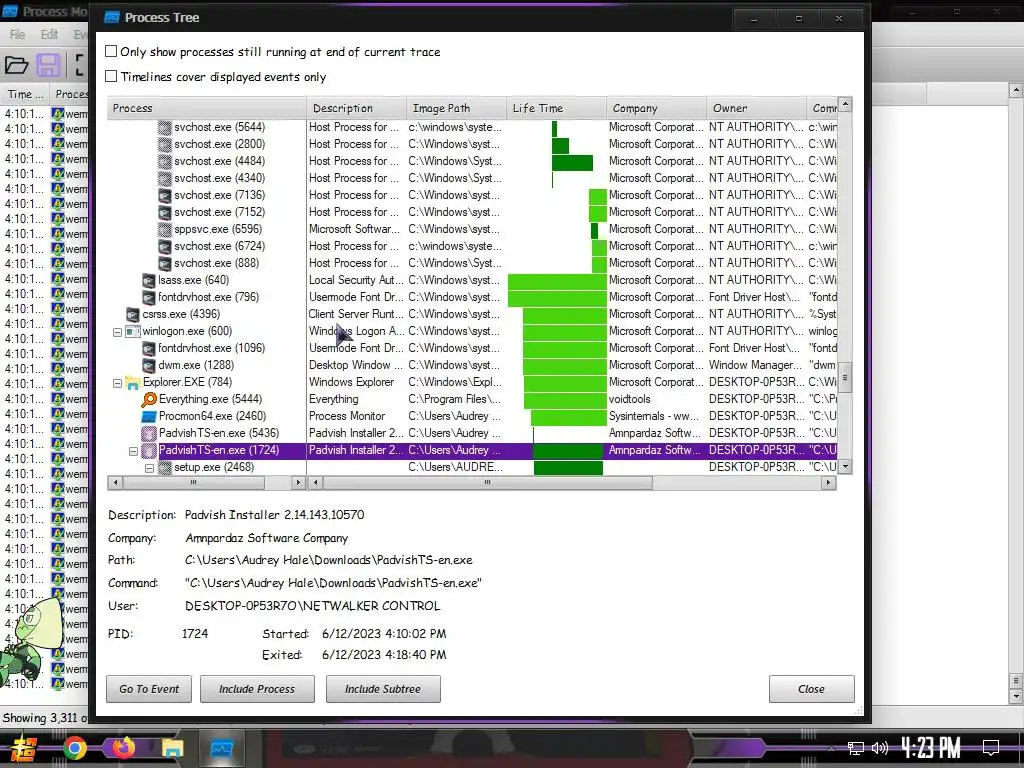Click the taskbar clock showing 4:23 PM
The image size is (1024, 768).
(931, 748)
